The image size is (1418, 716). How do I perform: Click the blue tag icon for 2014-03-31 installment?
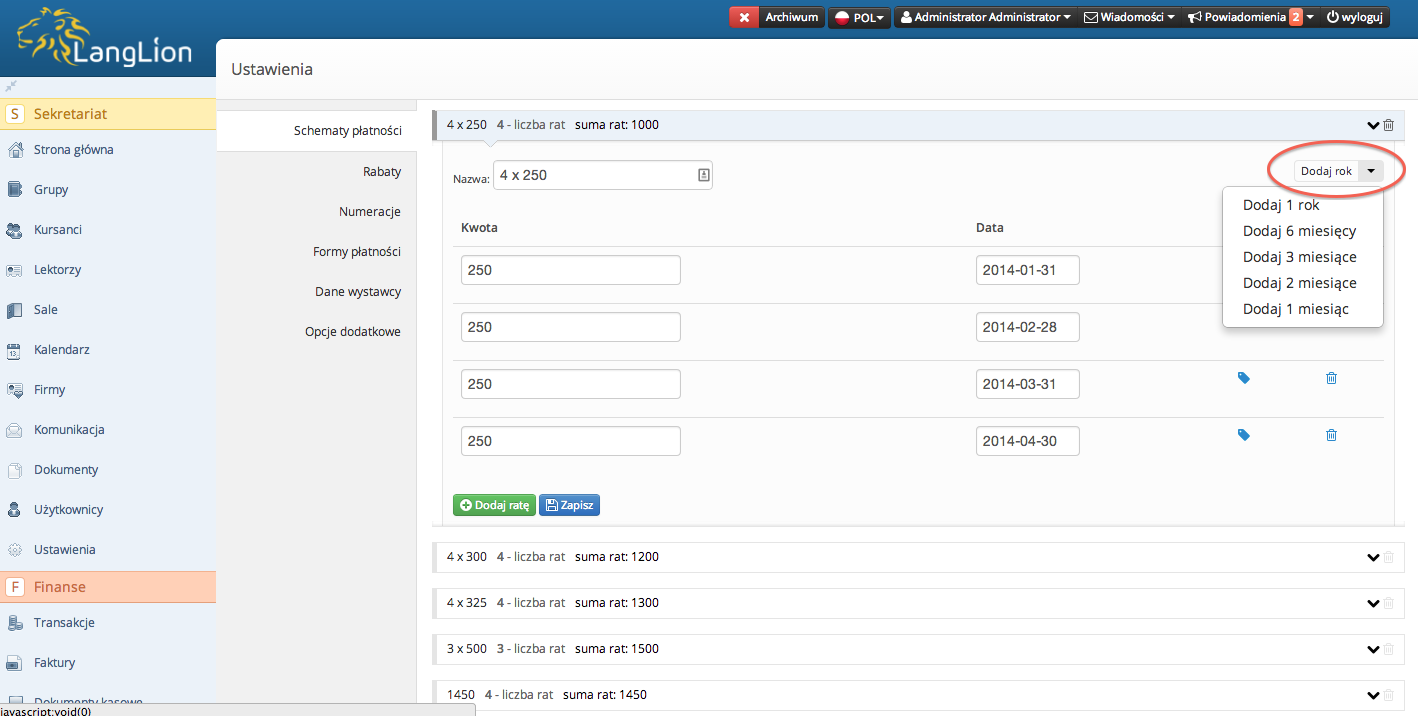click(1244, 378)
